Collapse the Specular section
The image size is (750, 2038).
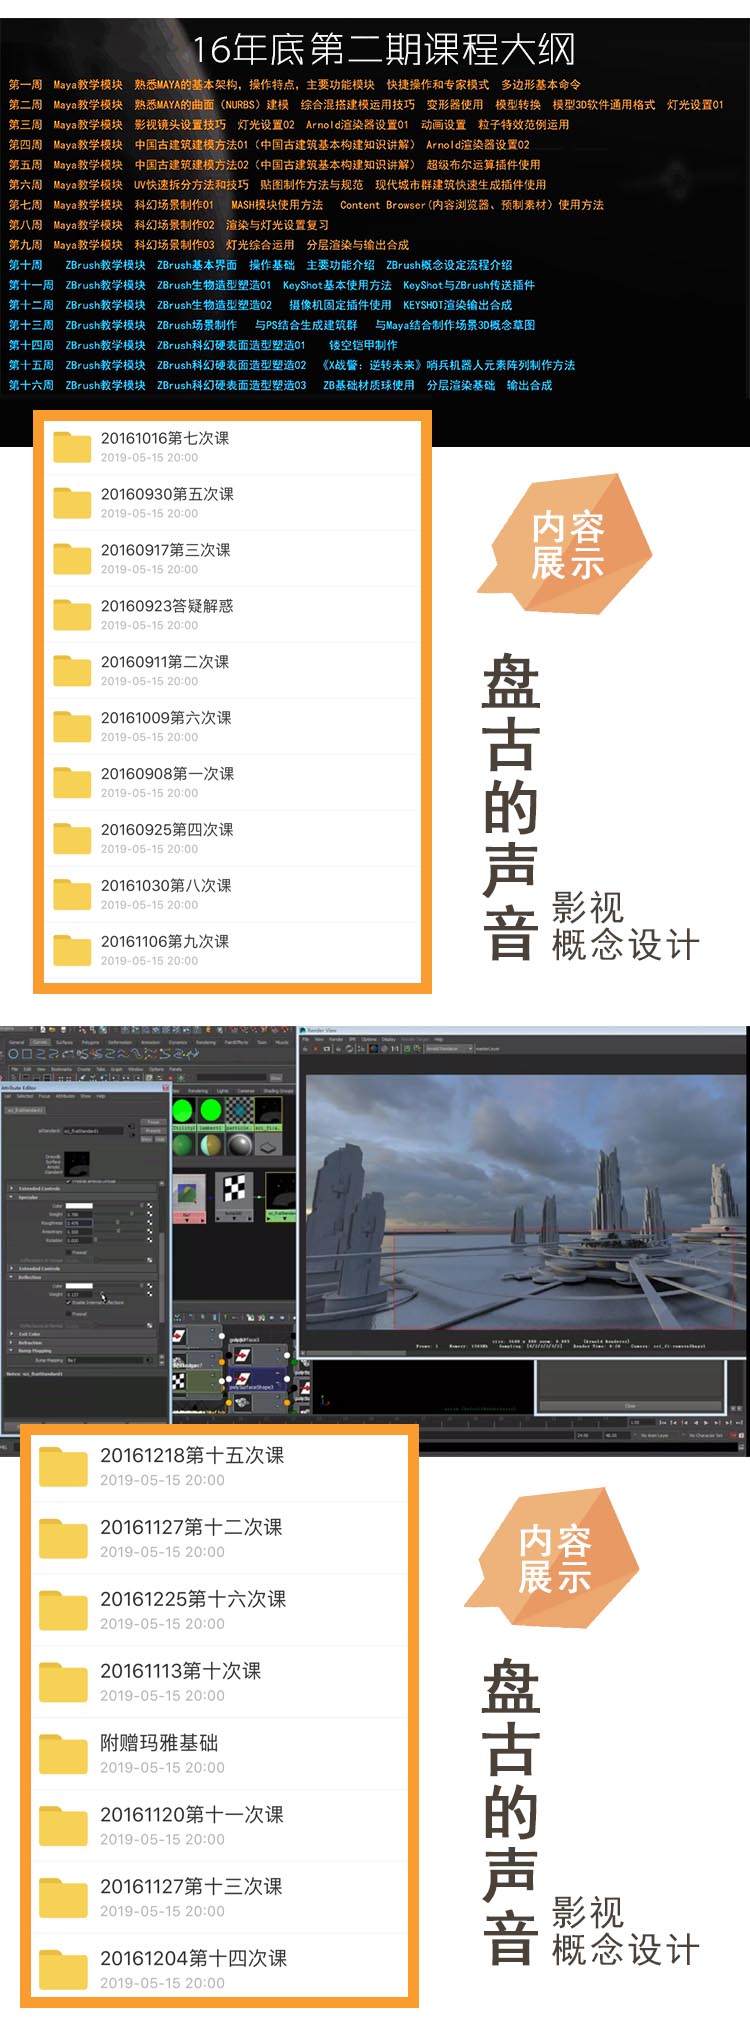pyautogui.click(x=11, y=1197)
